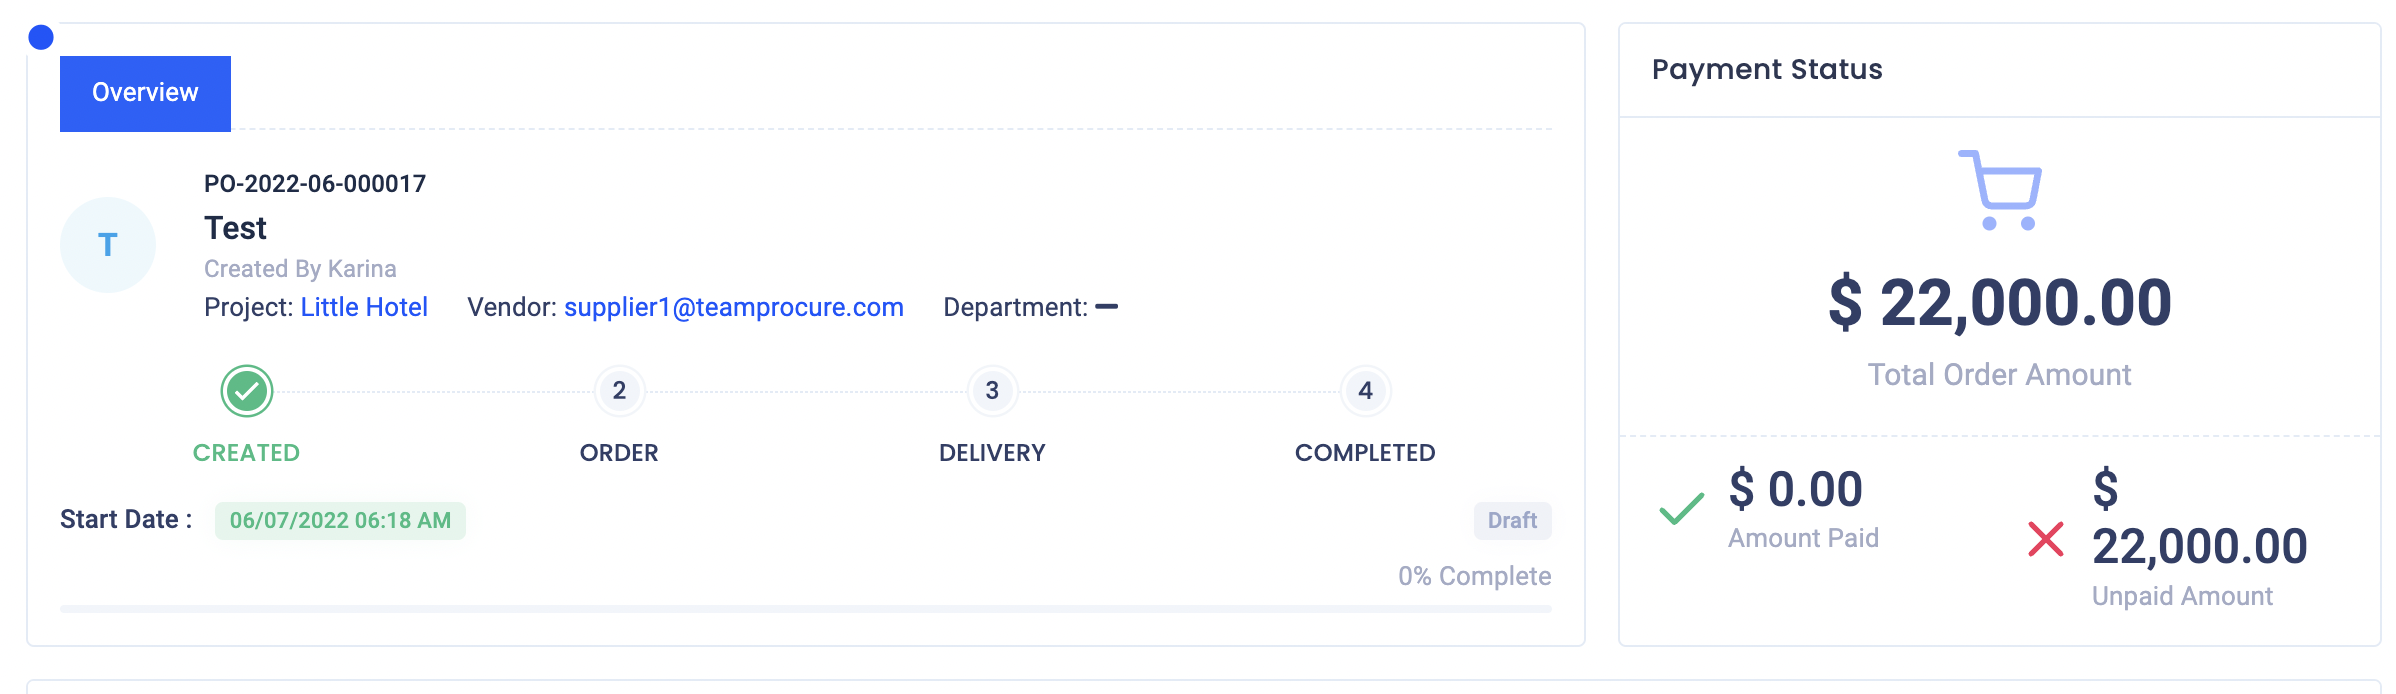
Task: Click the blue dot indicator at card corner
Action: [x=41, y=37]
